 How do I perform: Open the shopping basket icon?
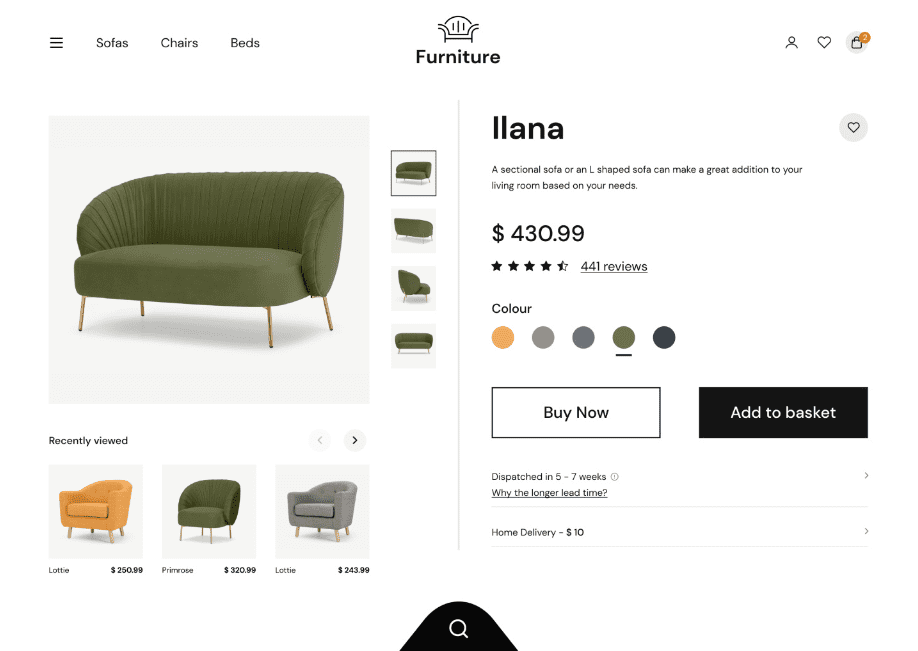pos(857,43)
